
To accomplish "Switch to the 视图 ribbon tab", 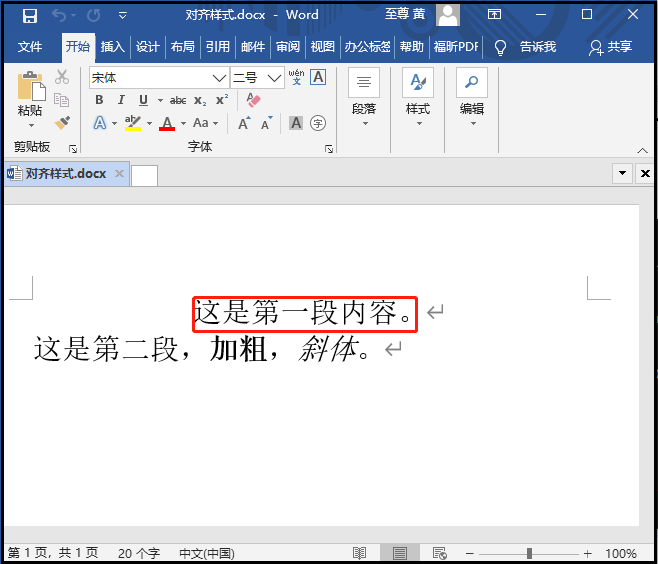I will (x=322, y=47).
